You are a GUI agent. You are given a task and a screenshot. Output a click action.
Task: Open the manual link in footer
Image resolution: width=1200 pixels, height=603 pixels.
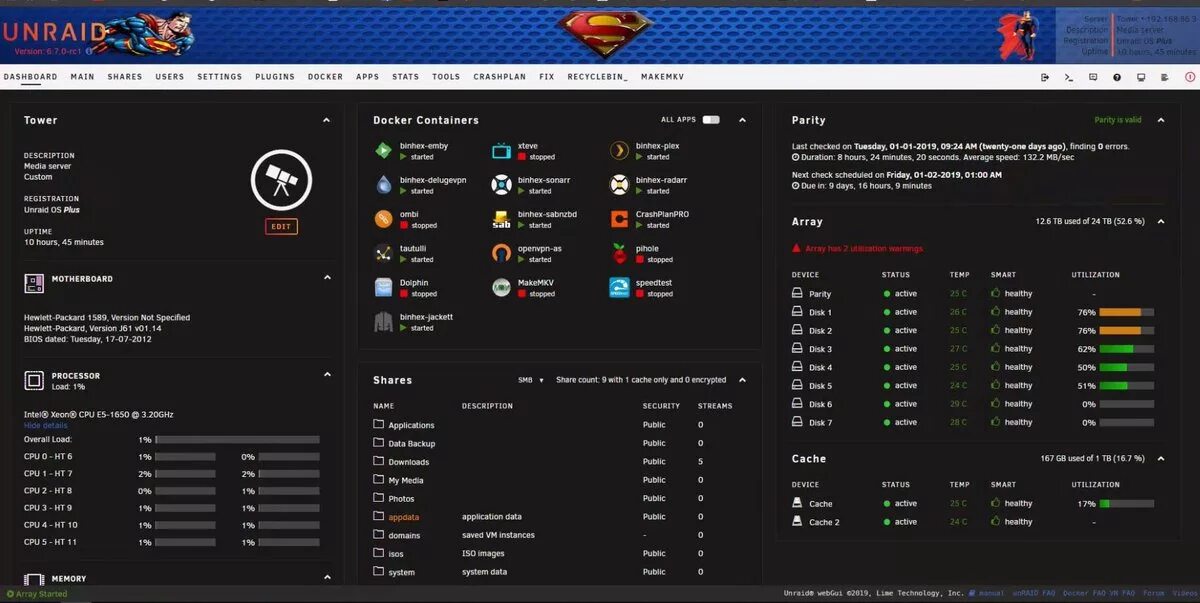[x=990, y=593]
